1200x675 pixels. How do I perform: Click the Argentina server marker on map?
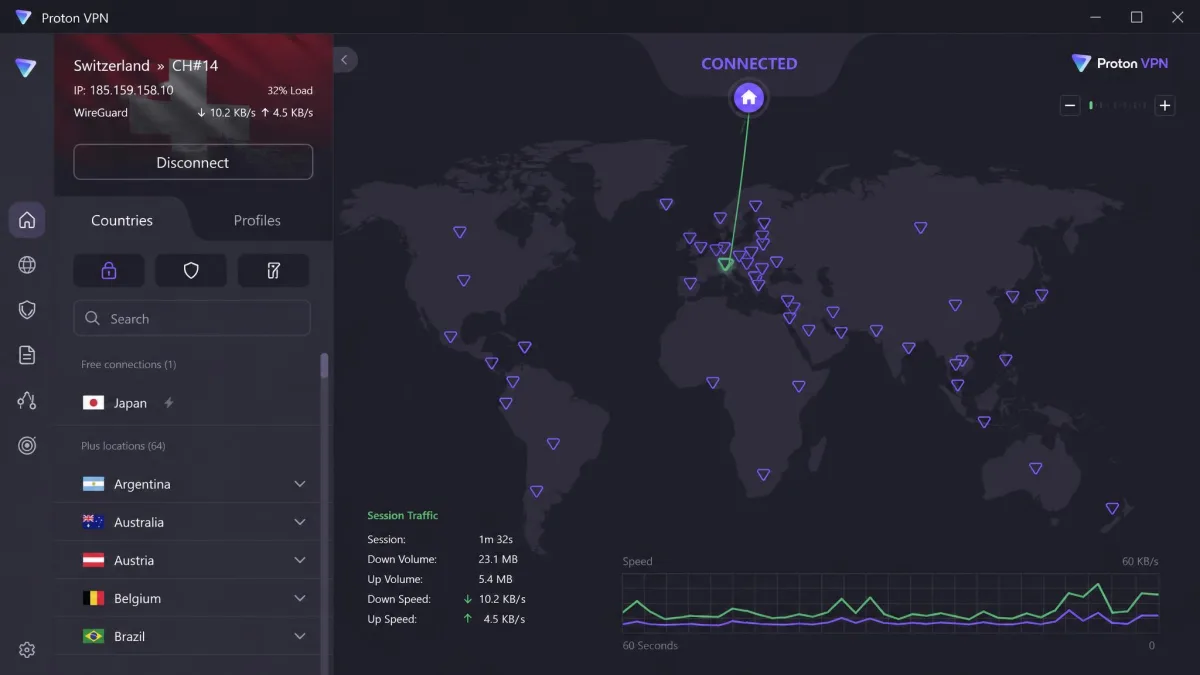[537, 491]
